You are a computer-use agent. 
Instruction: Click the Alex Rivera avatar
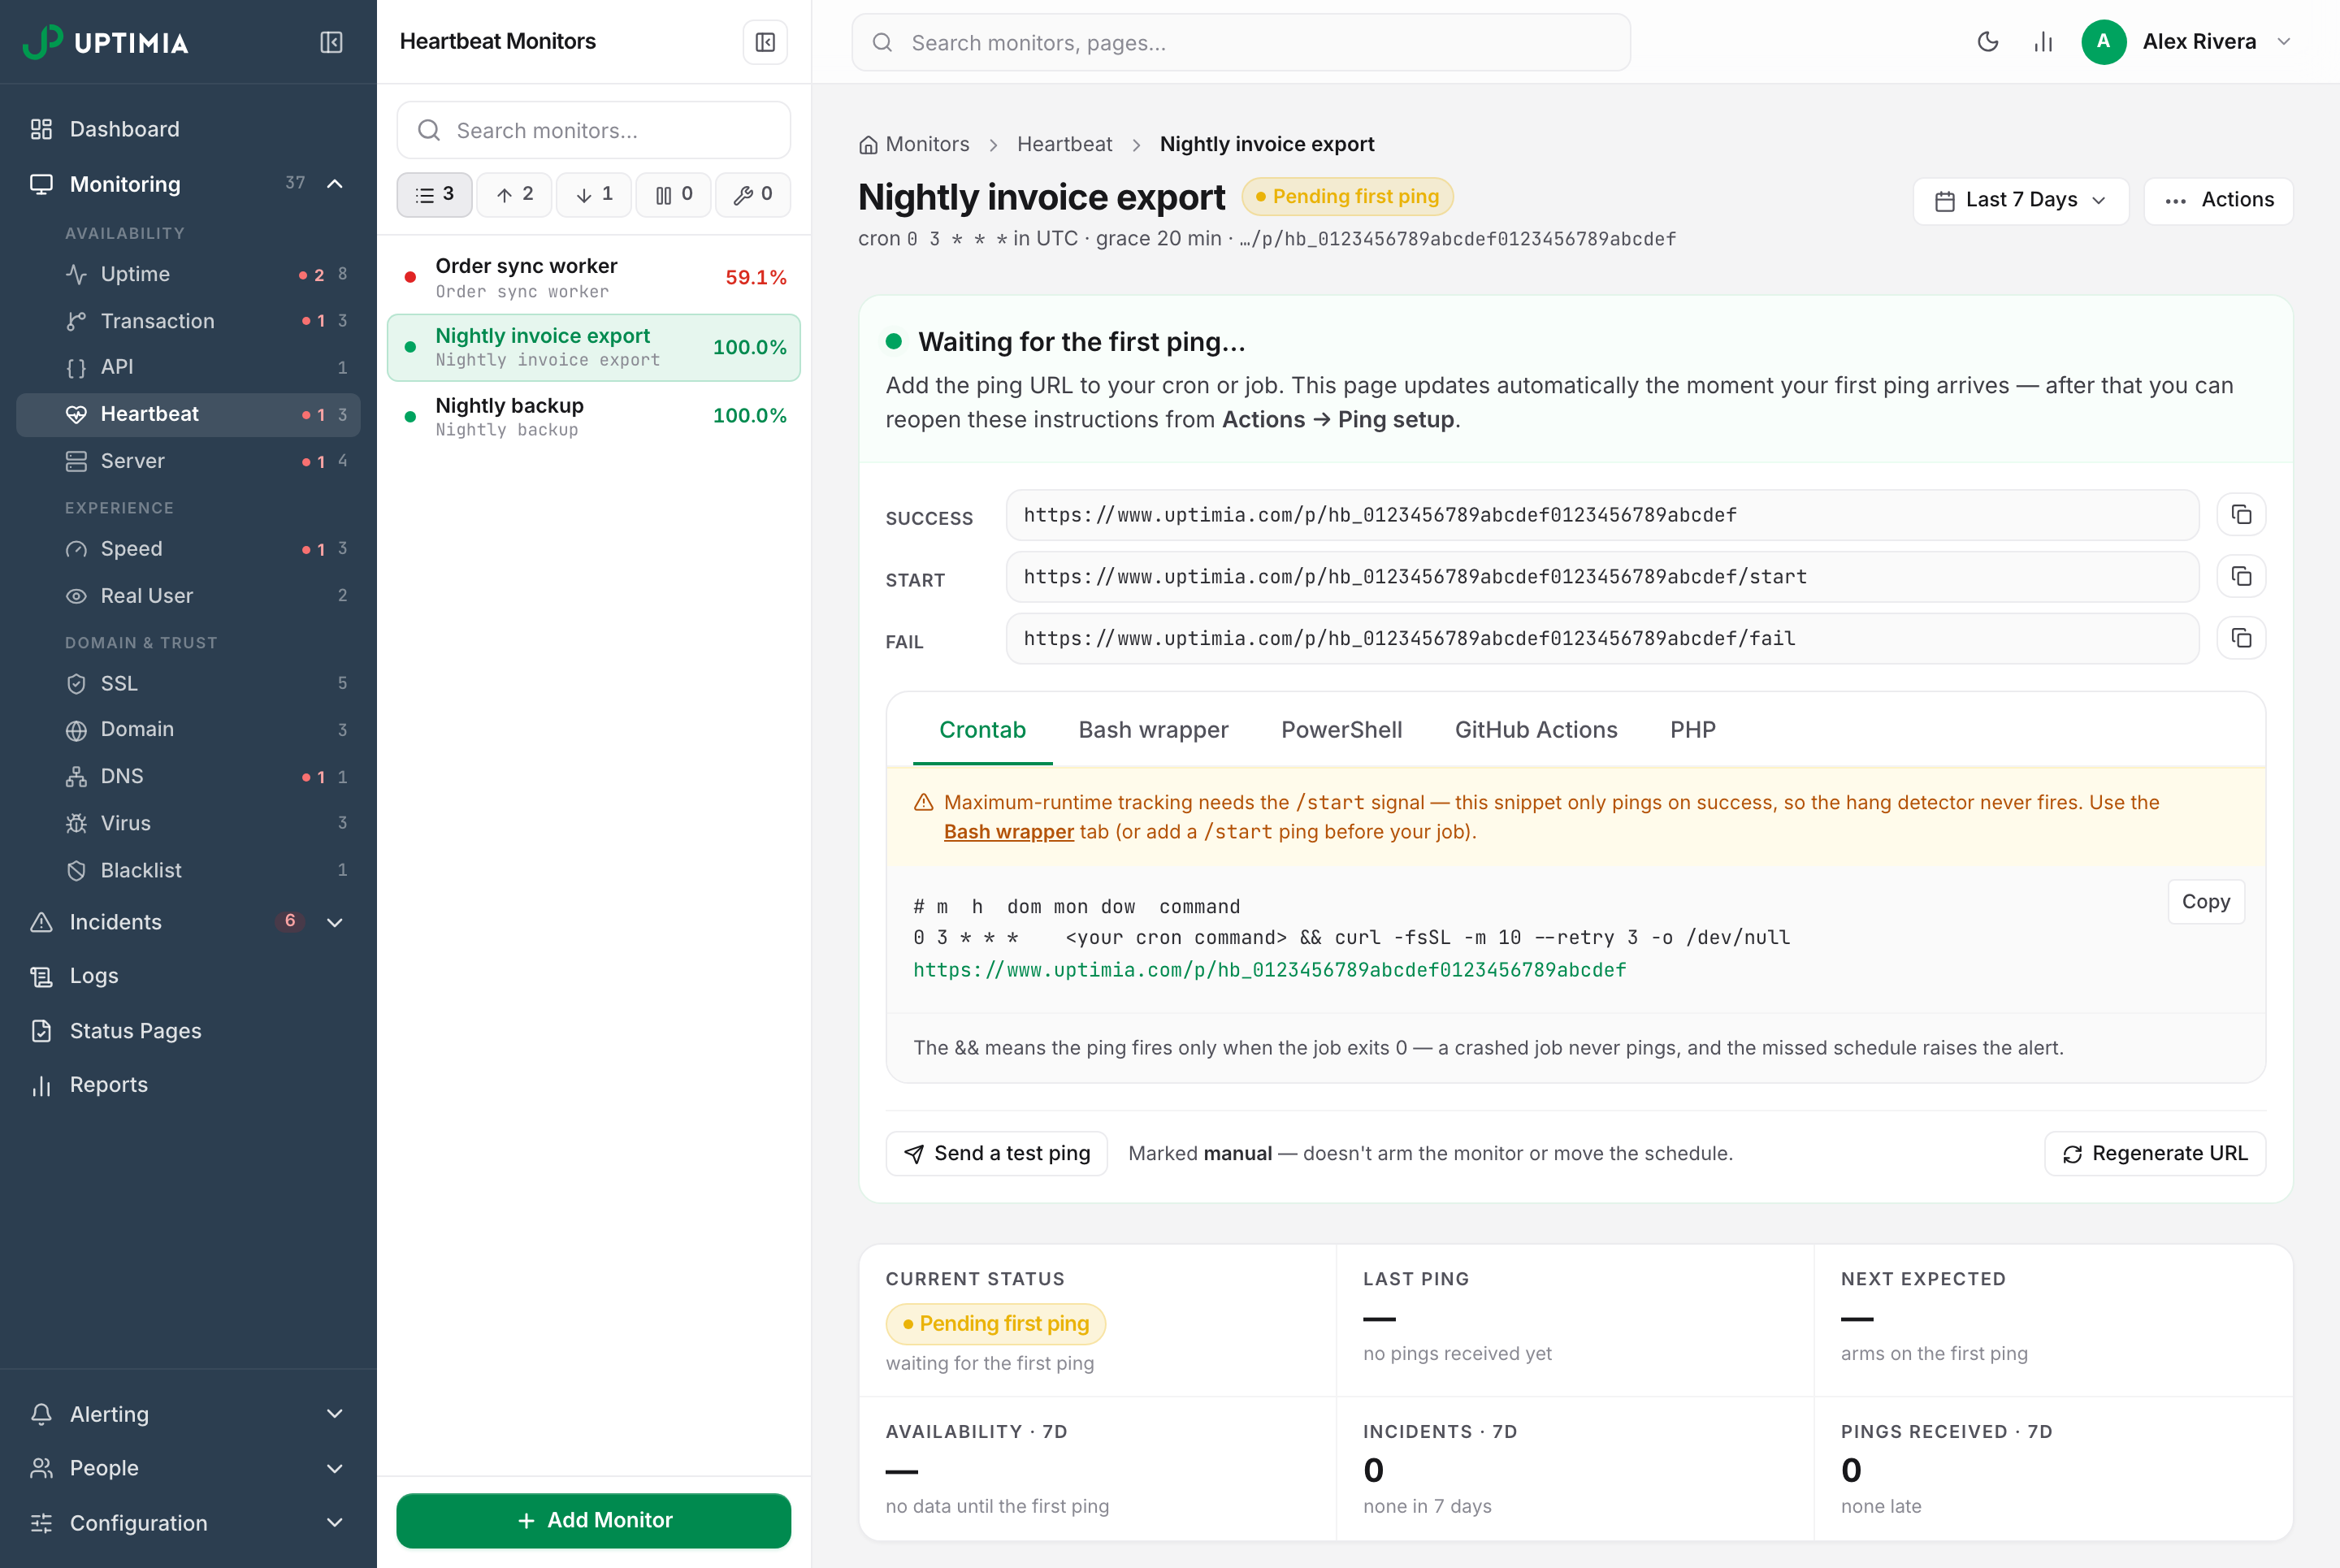[x=2103, y=42]
